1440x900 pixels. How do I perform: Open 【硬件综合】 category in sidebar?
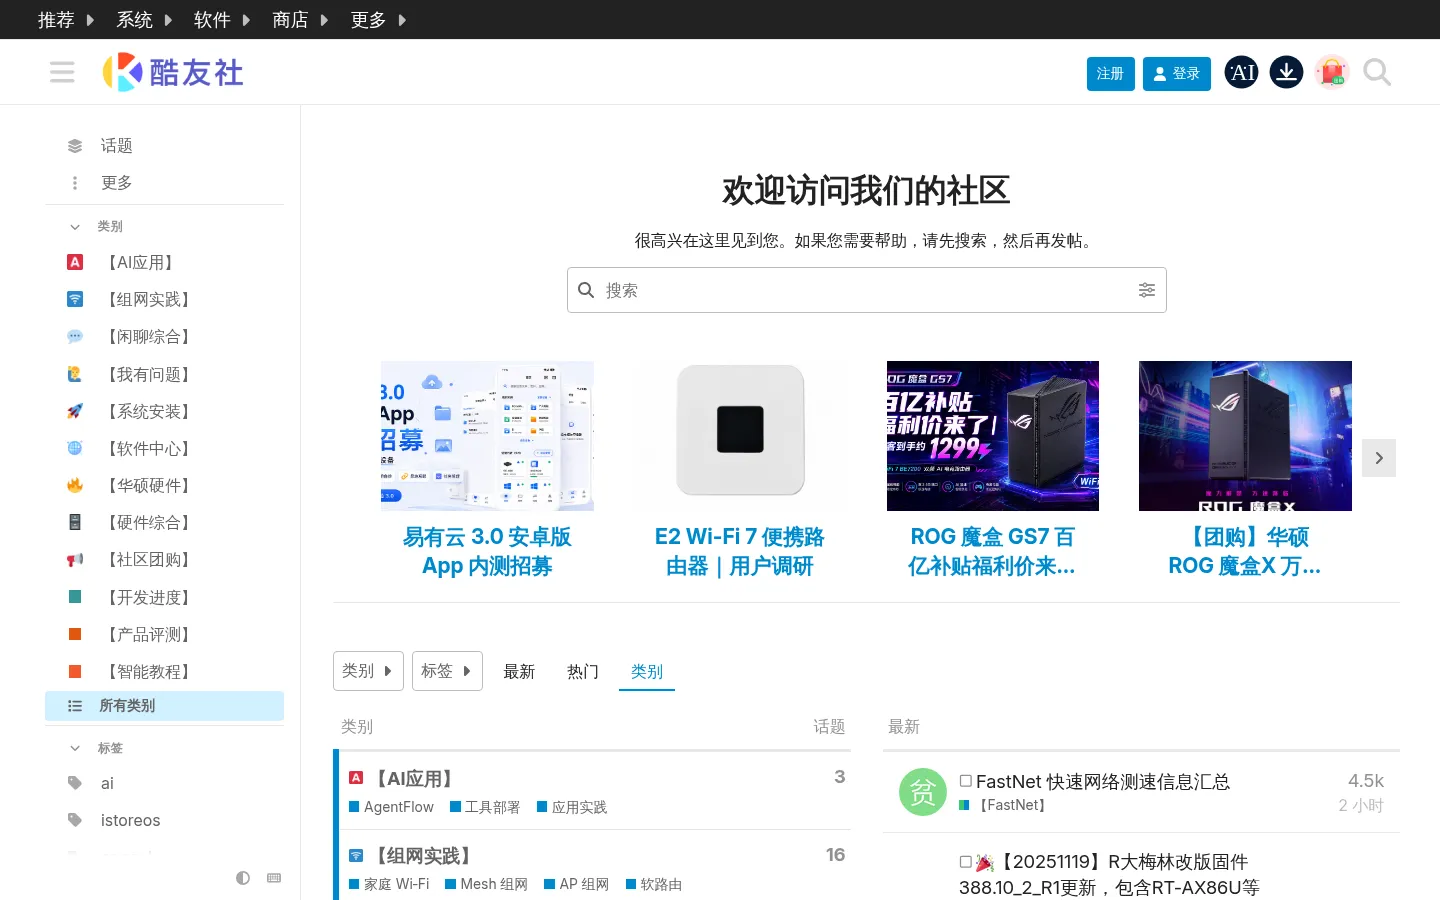click(164, 523)
